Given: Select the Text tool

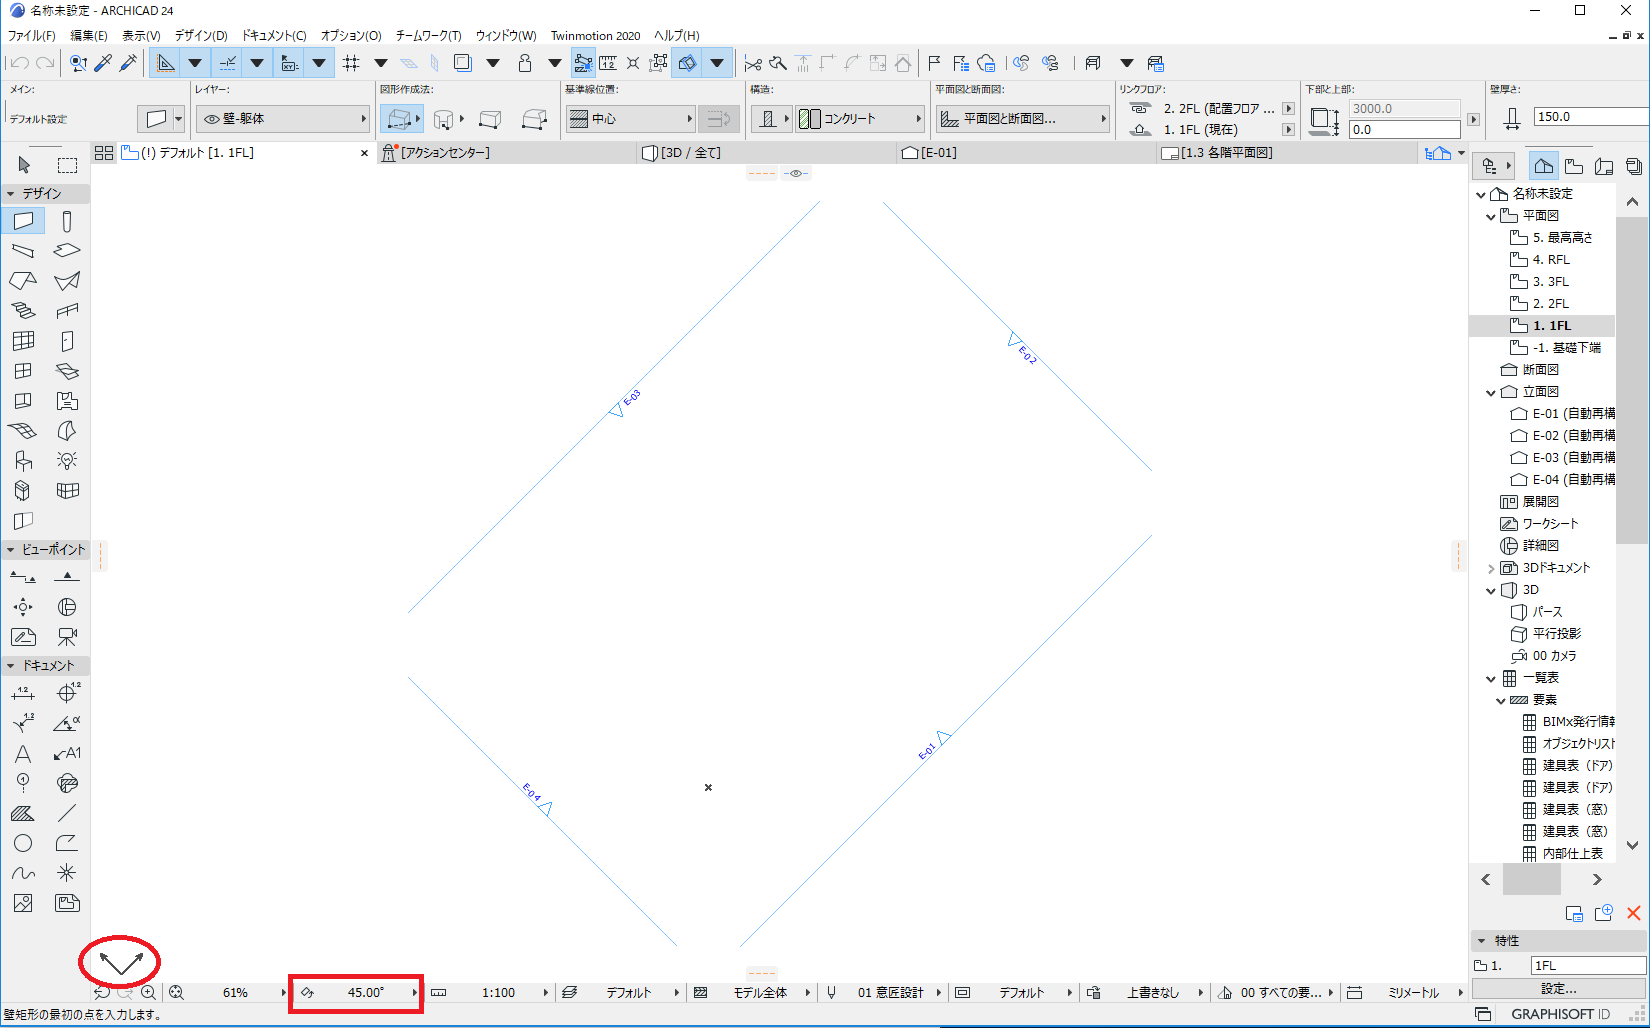Looking at the screenshot, I should tap(23, 753).
